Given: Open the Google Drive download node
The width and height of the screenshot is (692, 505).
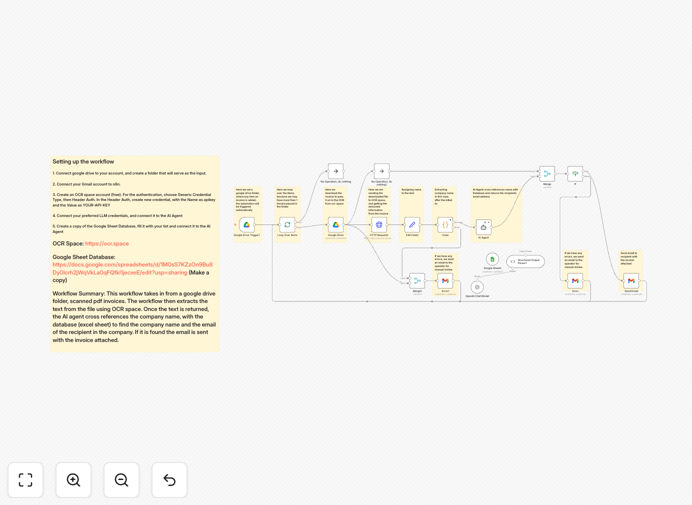Looking at the screenshot, I should coord(336,225).
